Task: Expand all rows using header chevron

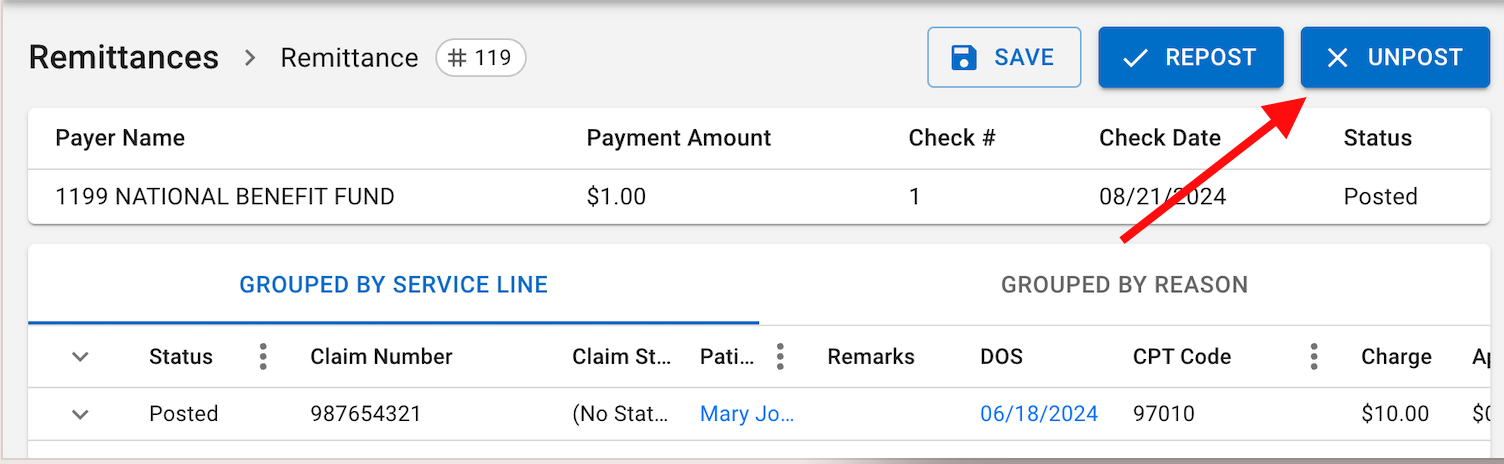Action: pyautogui.click(x=81, y=357)
